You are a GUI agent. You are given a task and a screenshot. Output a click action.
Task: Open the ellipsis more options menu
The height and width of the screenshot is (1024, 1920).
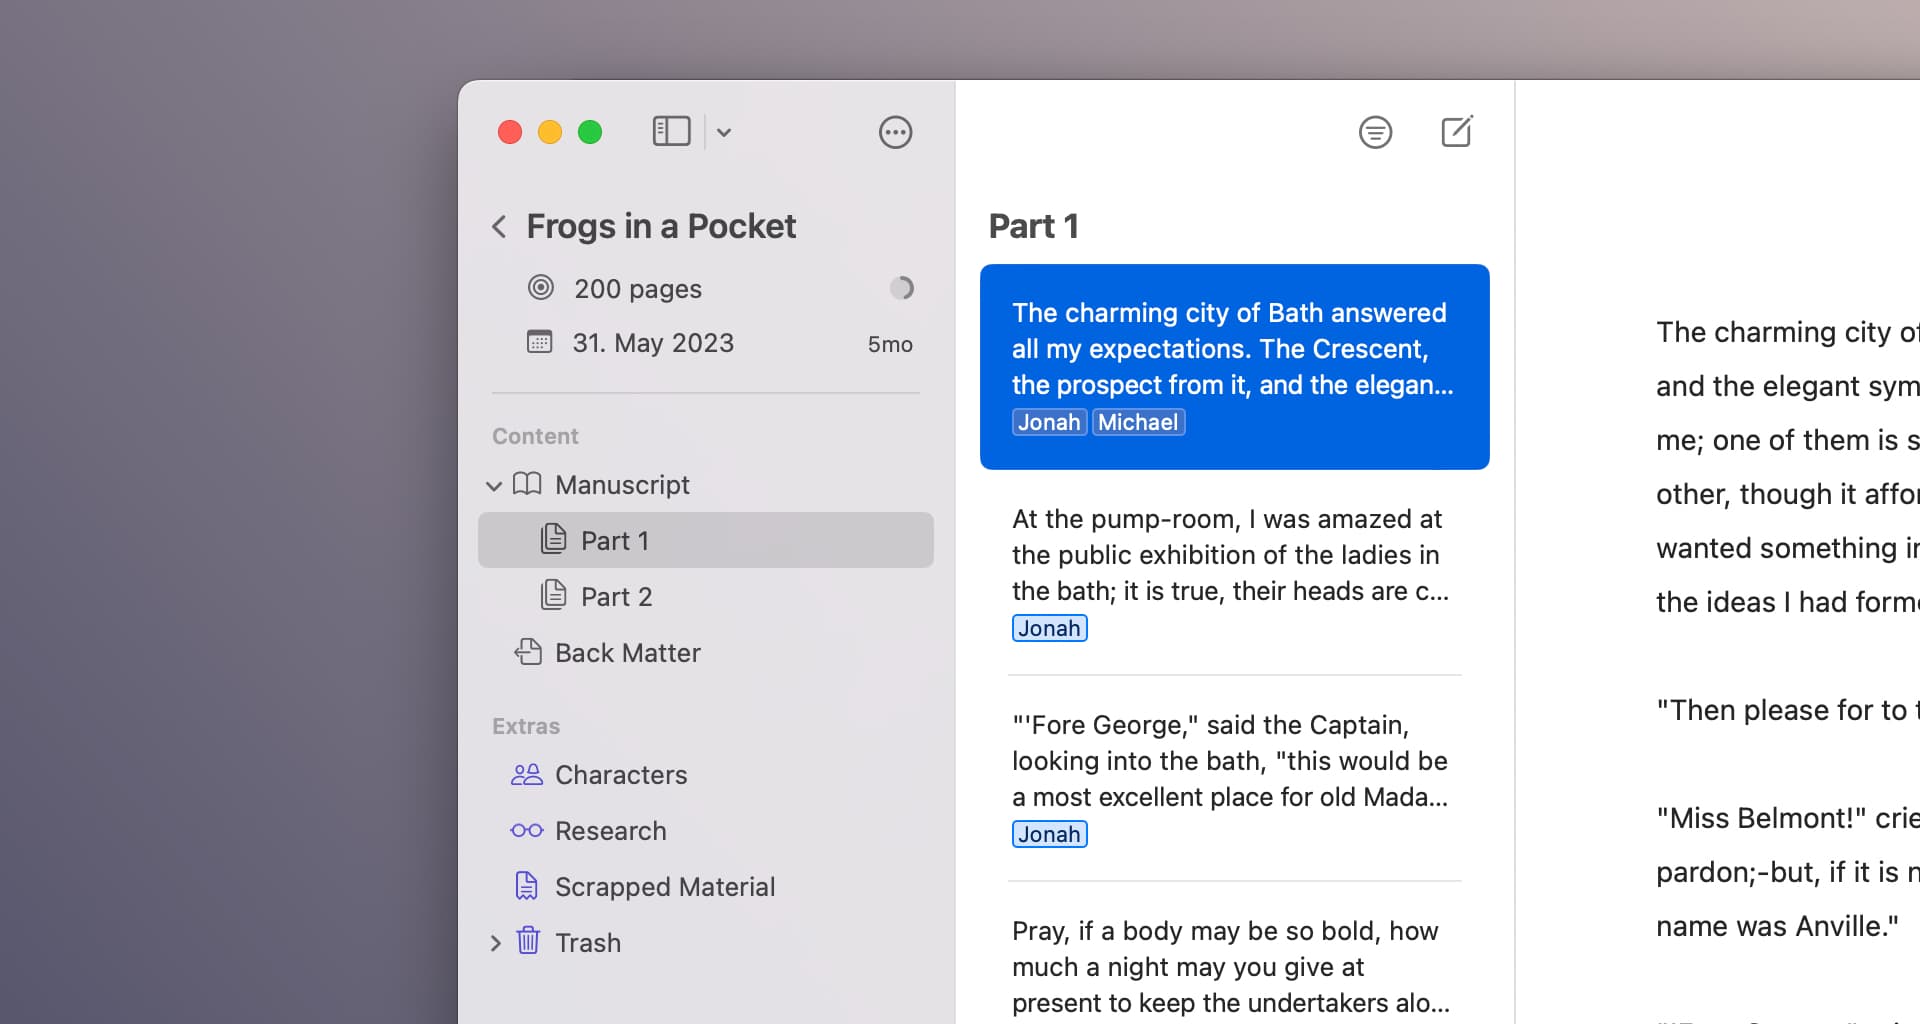pos(895,132)
